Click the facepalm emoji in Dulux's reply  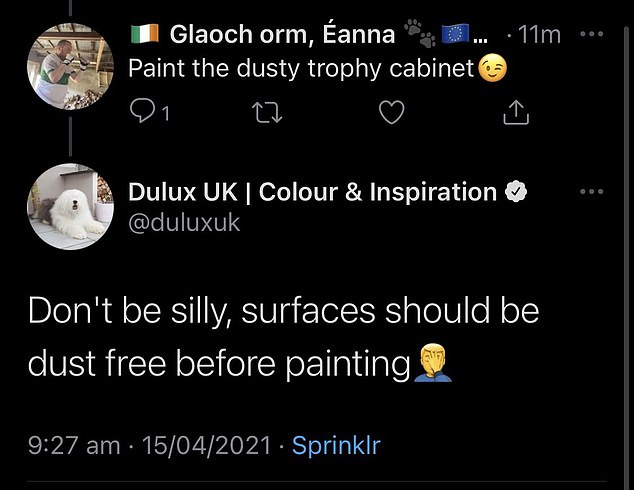point(433,363)
